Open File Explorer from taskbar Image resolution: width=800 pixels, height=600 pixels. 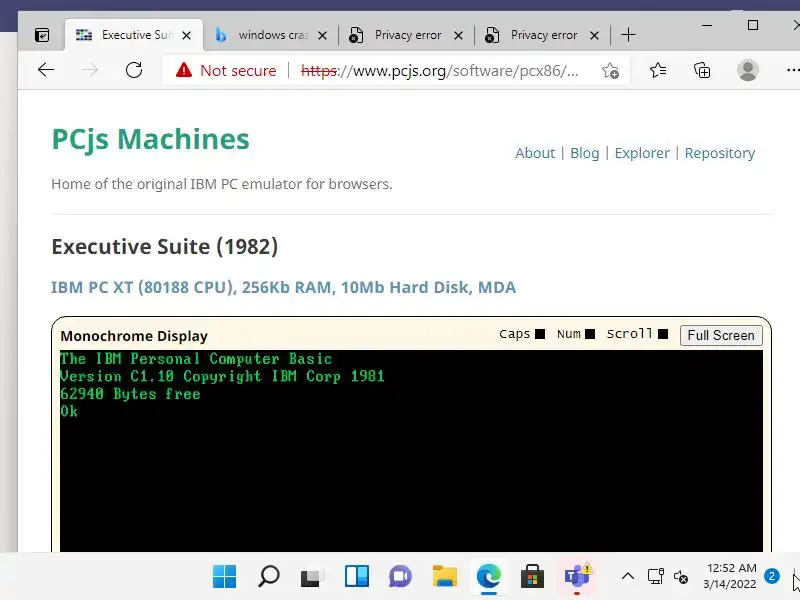coord(444,577)
